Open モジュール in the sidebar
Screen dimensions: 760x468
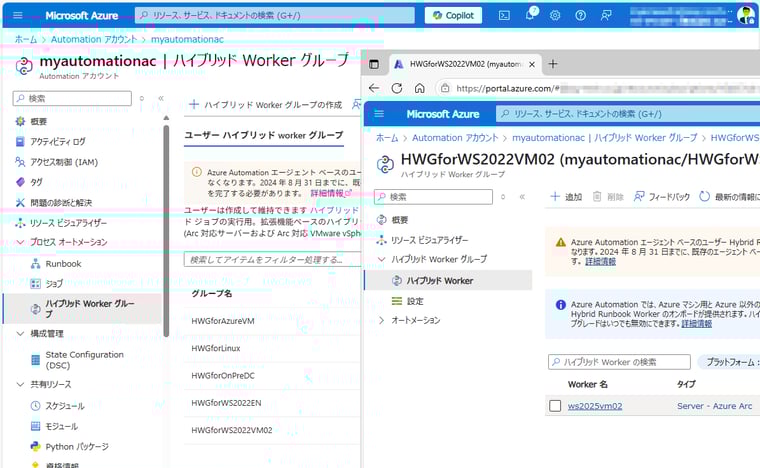point(61,426)
